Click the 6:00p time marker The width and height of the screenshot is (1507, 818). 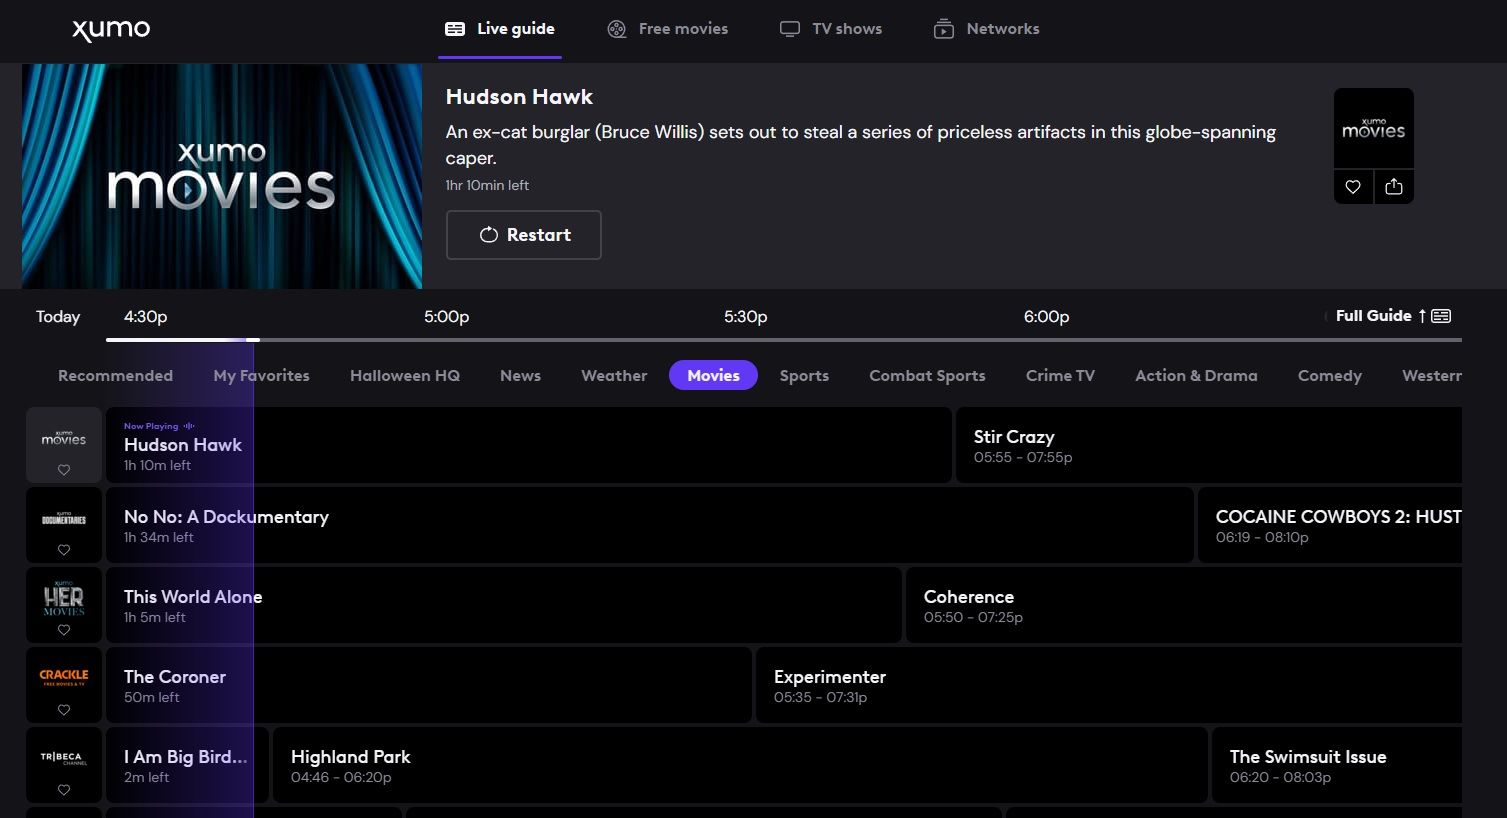click(x=1046, y=316)
